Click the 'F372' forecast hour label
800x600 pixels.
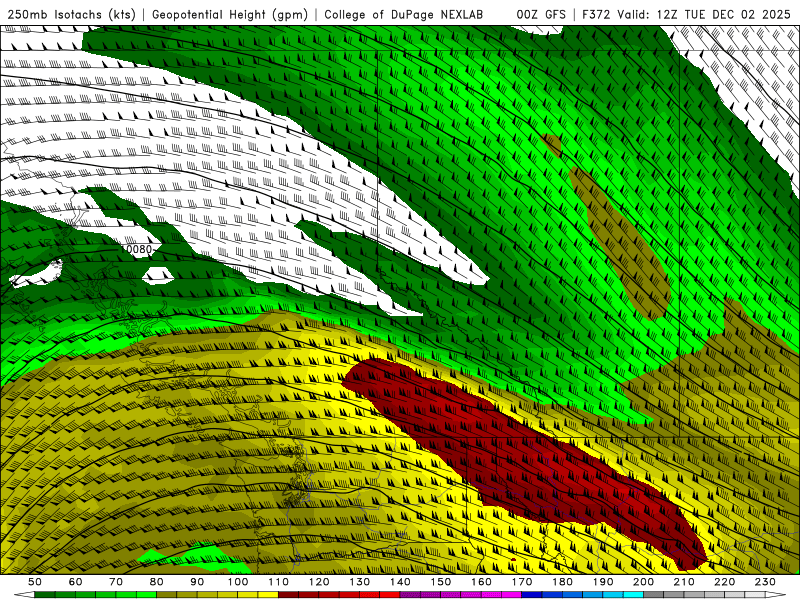(x=596, y=15)
